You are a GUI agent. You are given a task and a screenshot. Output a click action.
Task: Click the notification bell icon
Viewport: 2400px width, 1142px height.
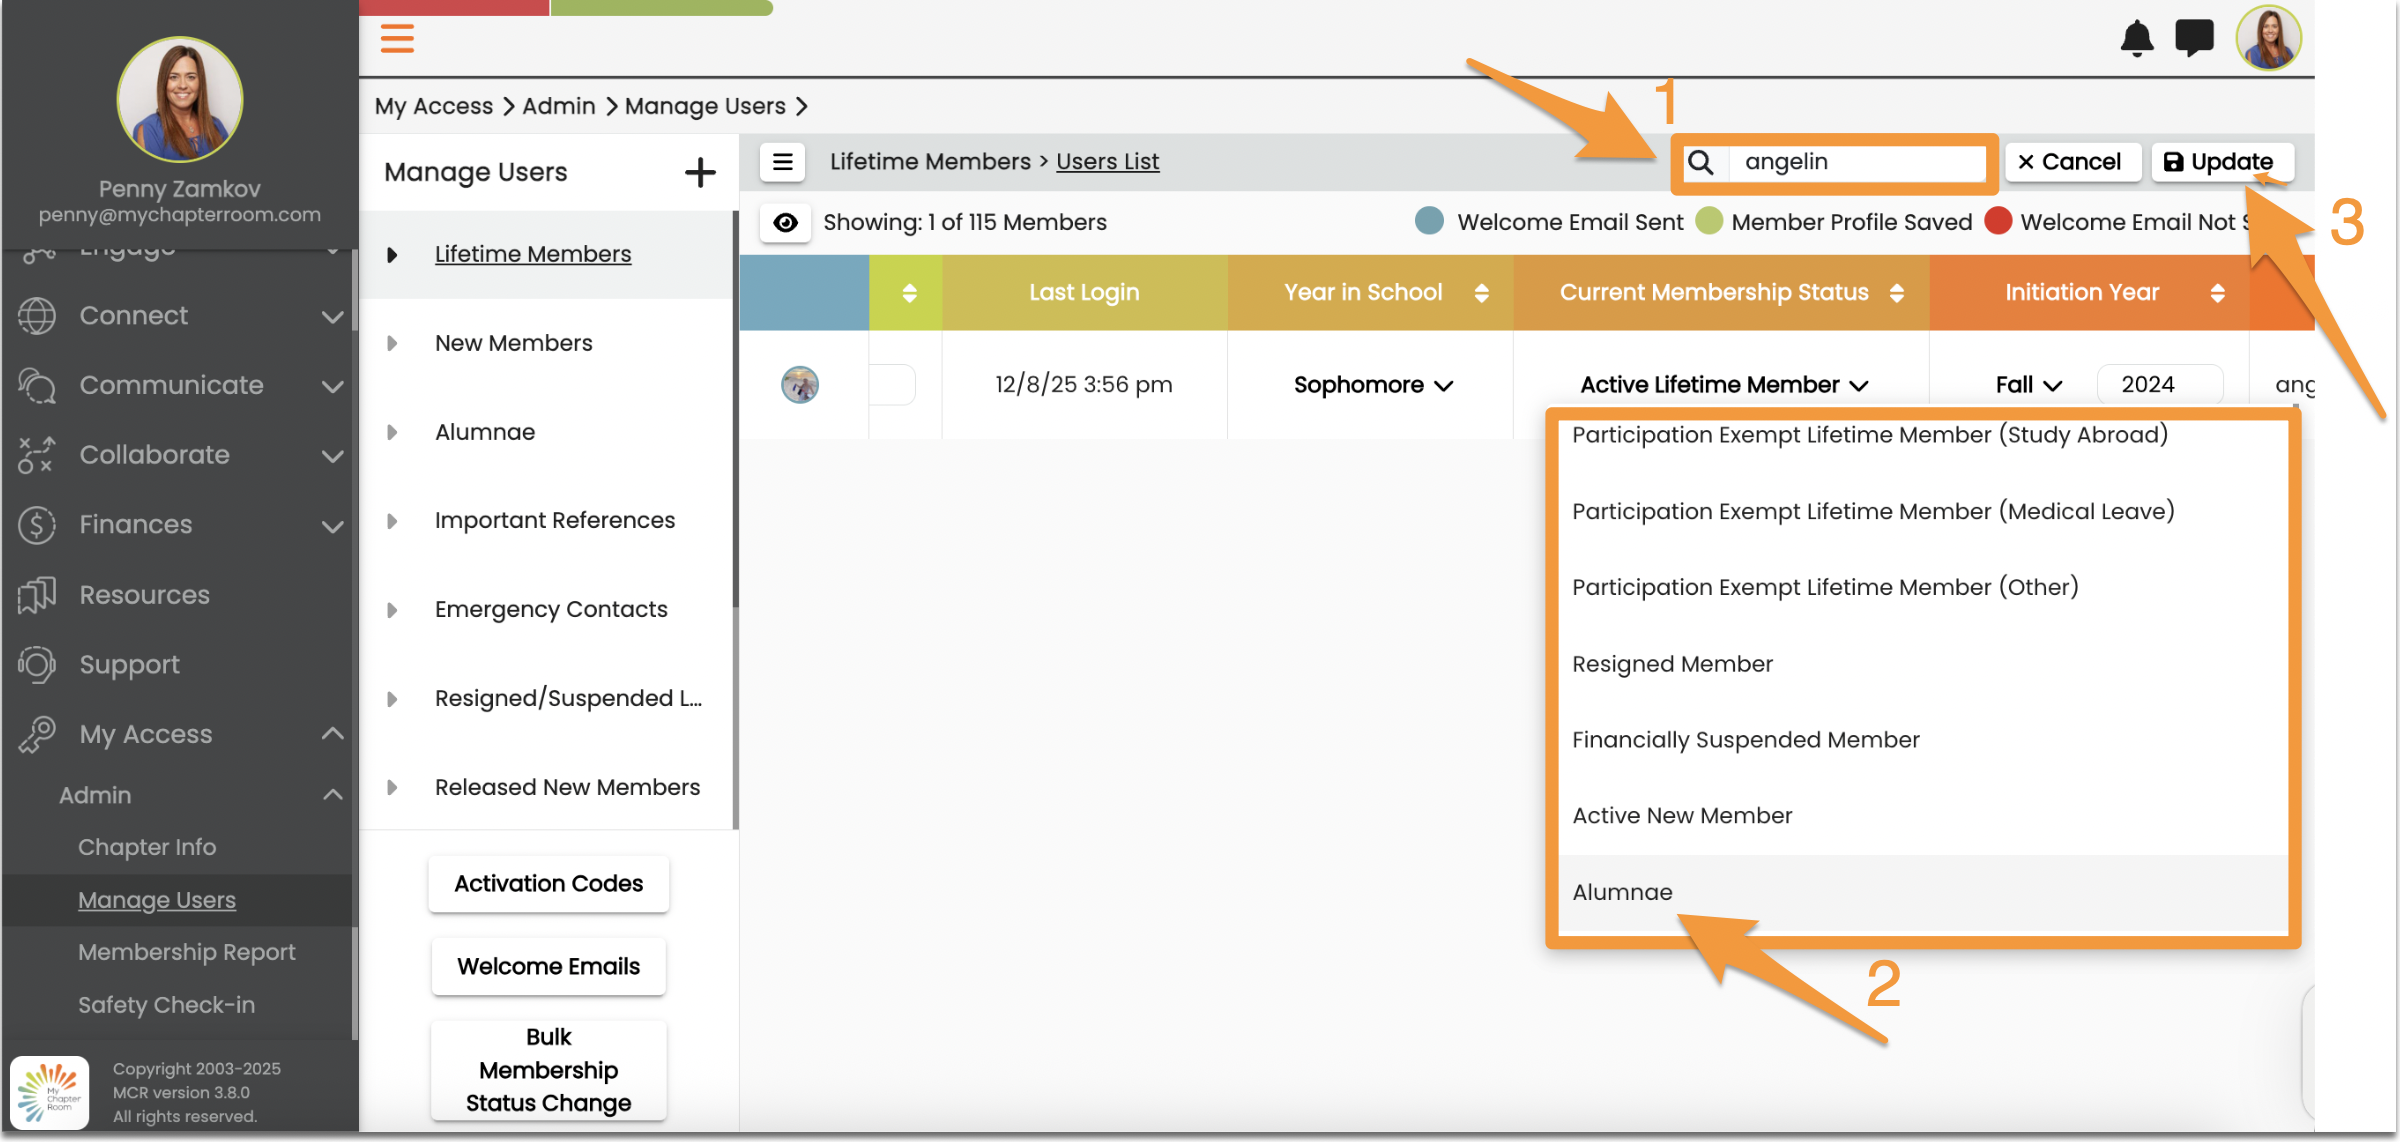2136,39
